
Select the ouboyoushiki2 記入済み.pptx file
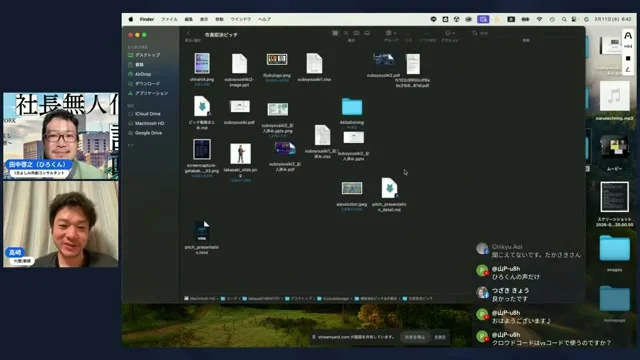tap(353, 145)
